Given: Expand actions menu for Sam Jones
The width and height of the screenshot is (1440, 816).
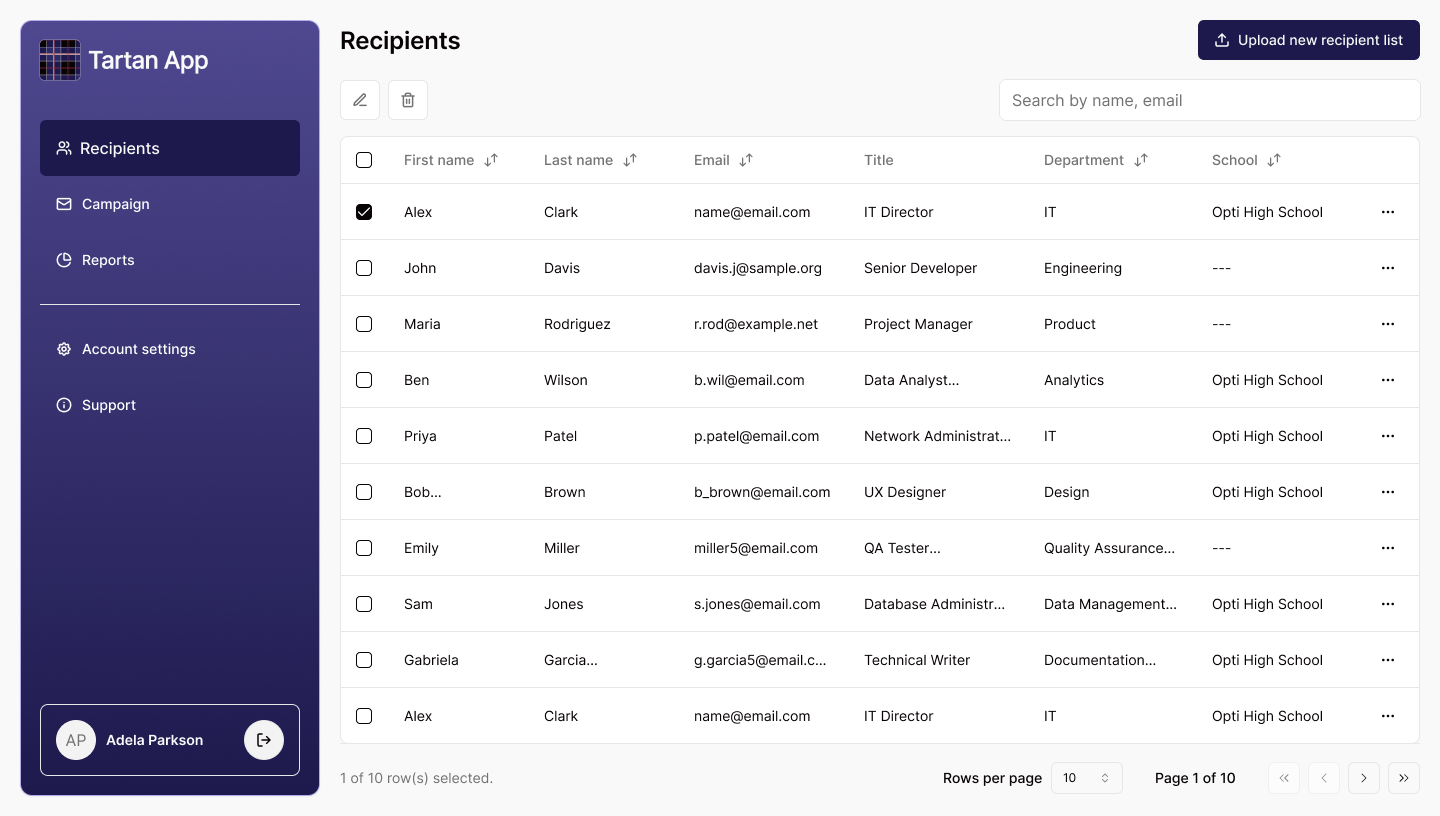Looking at the screenshot, I should [x=1387, y=604].
